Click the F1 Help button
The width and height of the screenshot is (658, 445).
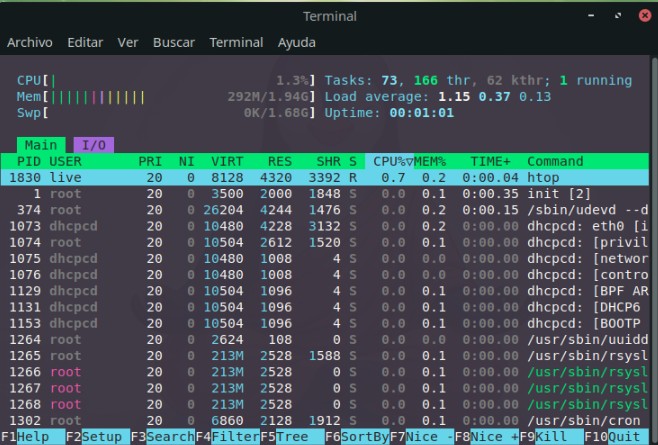(x=33, y=437)
